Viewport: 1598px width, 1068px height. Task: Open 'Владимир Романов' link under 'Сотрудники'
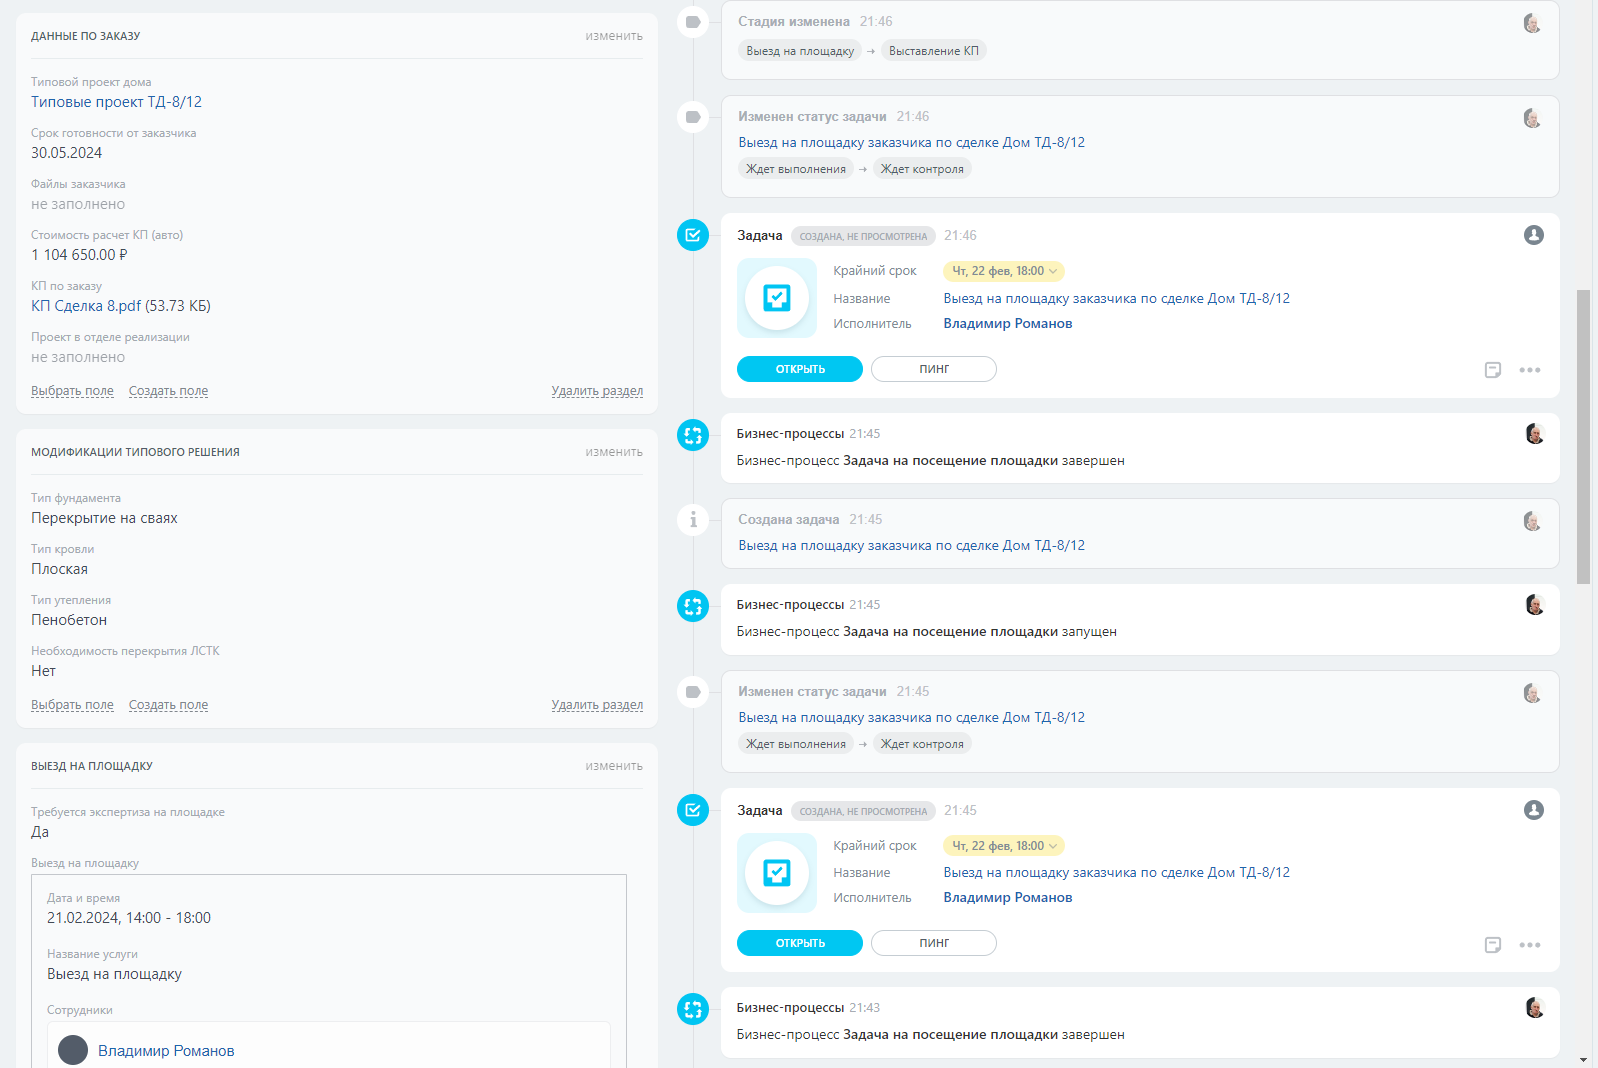[166, 1051]
